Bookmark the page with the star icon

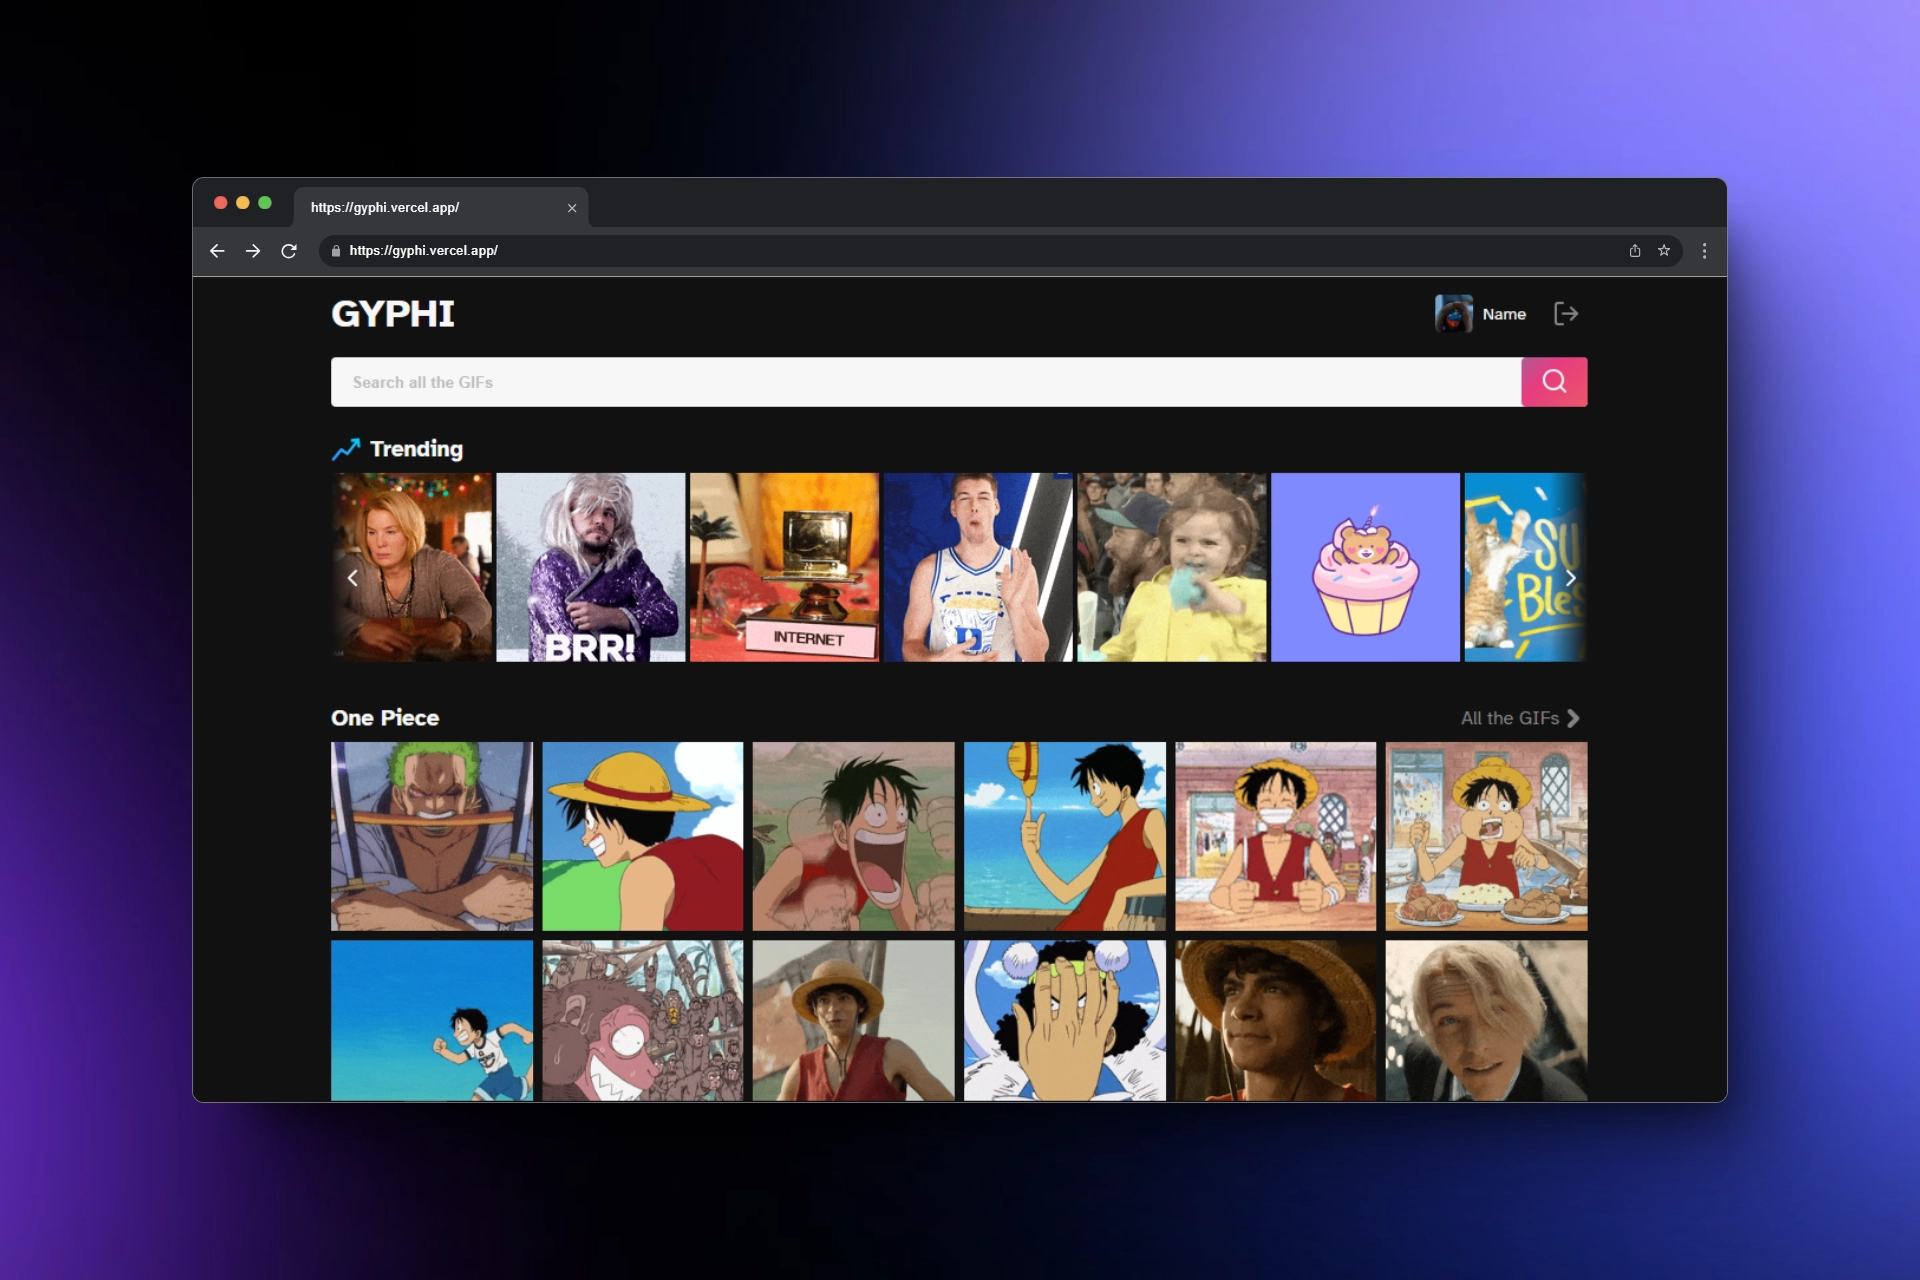tap(1664, 251)
